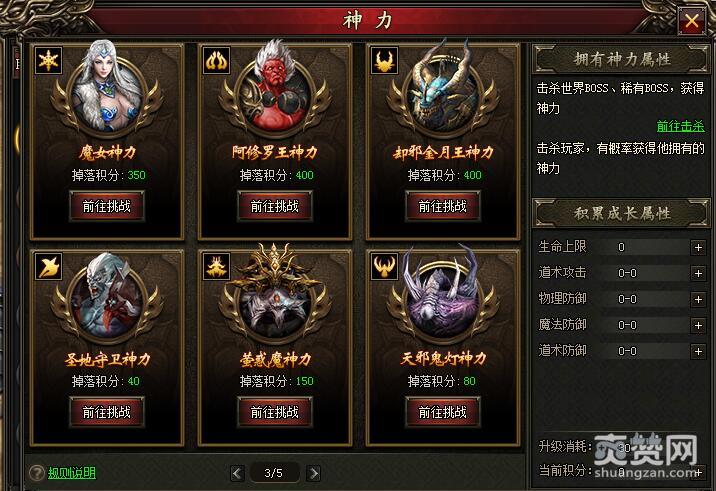This screenshot has height=491, width=716.
Task: Open the 规则说明 rules link
Action: click(72, 473)
